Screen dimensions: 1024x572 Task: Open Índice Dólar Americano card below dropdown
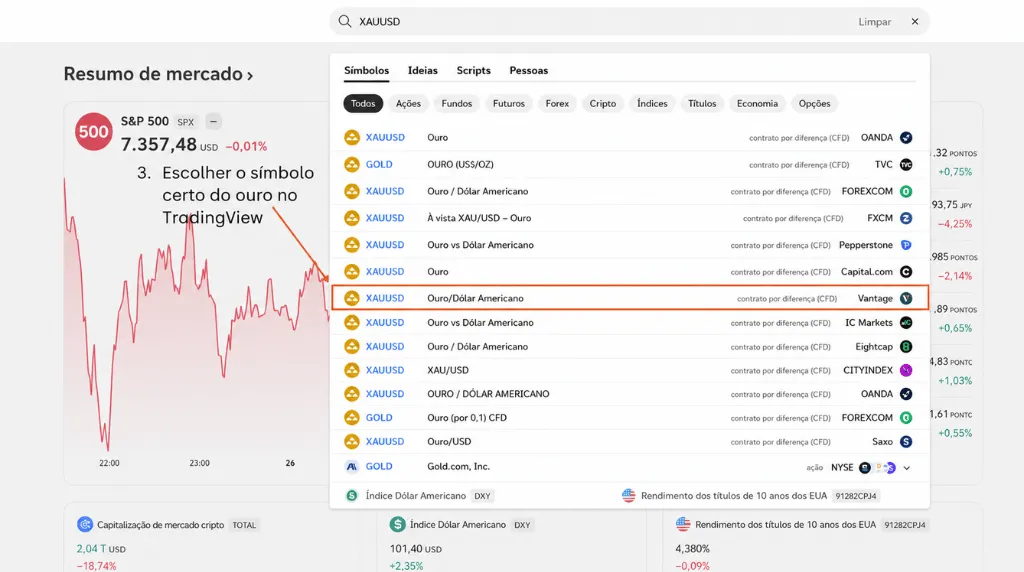pos(462,525)
